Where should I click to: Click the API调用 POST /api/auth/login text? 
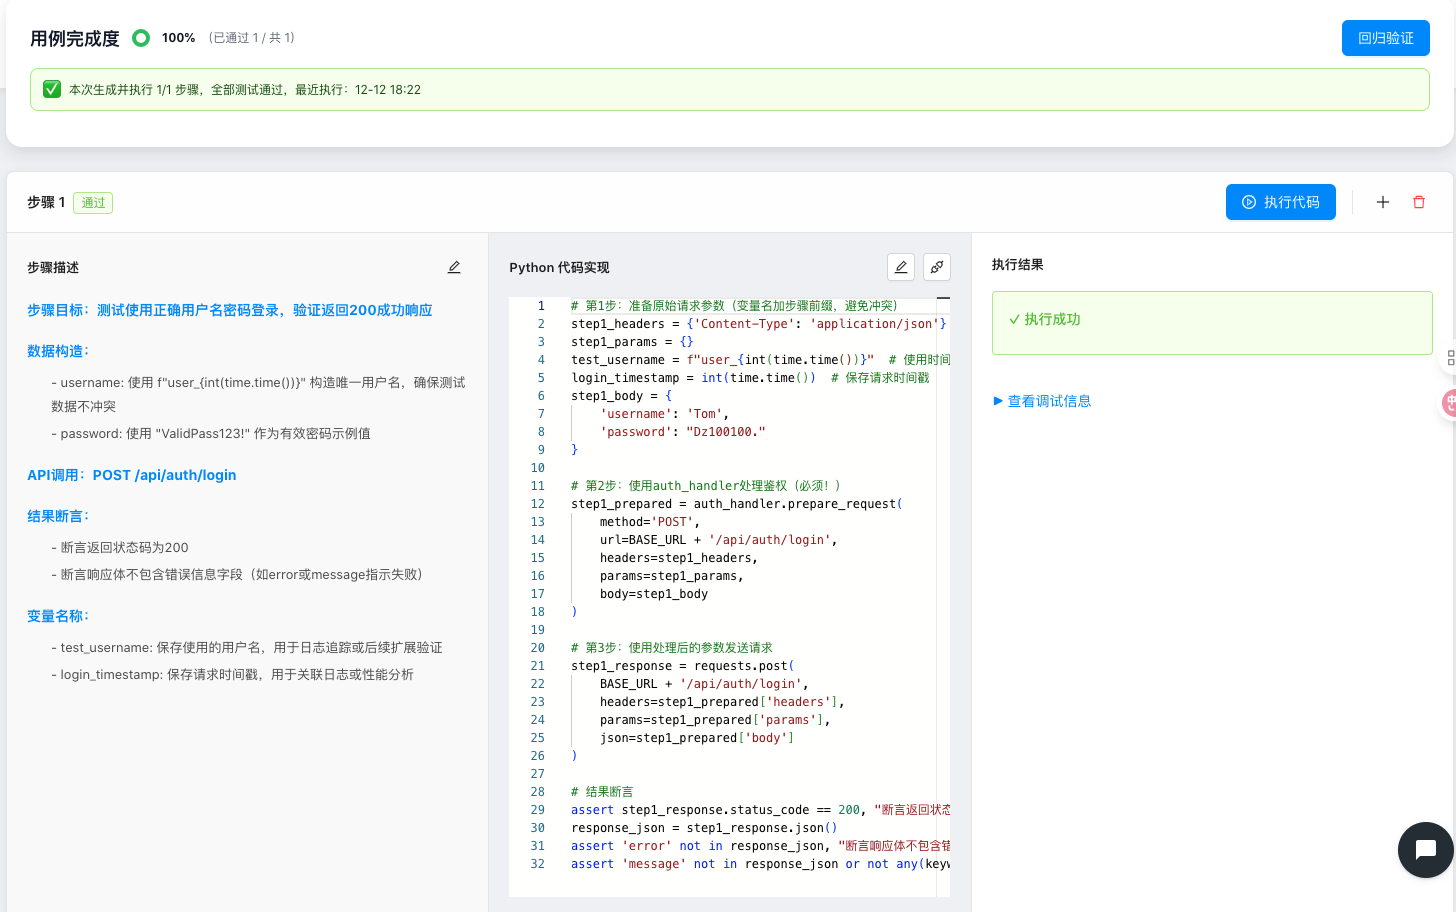coord(132,475)
